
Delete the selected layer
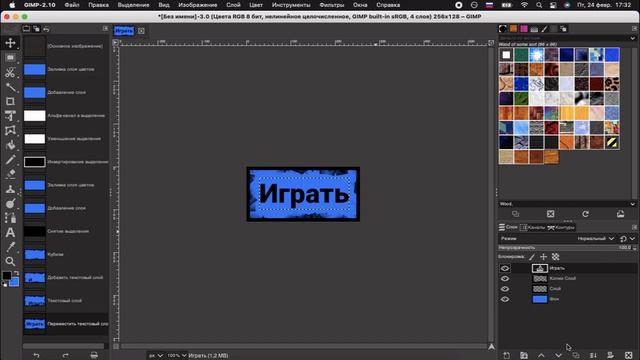coord(629,356)
